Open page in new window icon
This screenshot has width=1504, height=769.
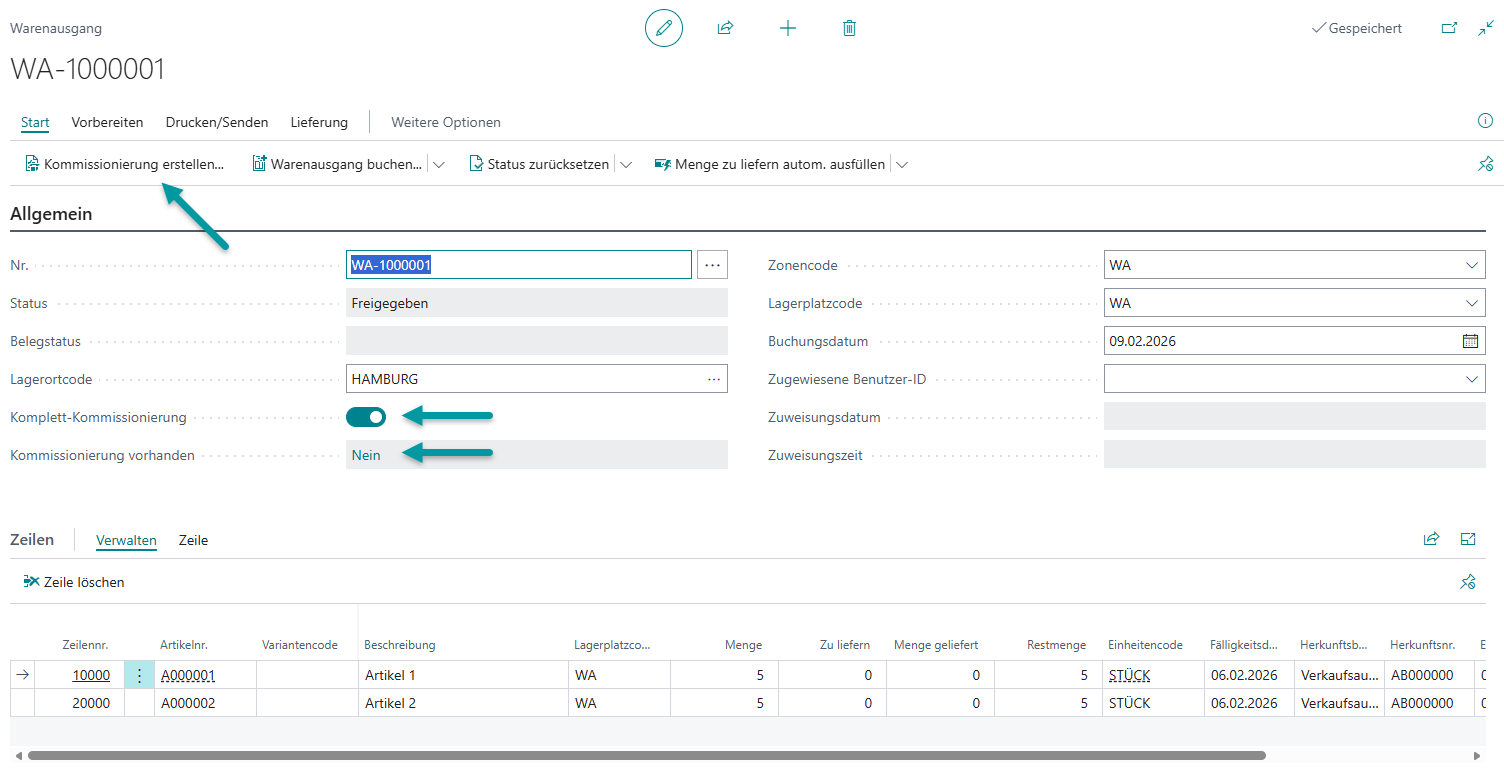(1448, 28)
